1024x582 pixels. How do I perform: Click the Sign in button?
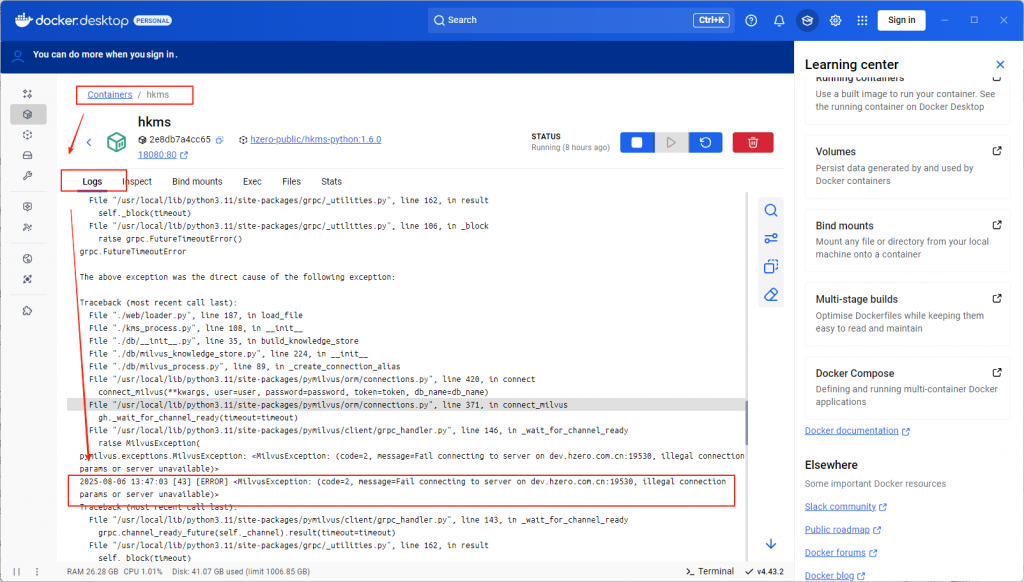tap(901, 20)
